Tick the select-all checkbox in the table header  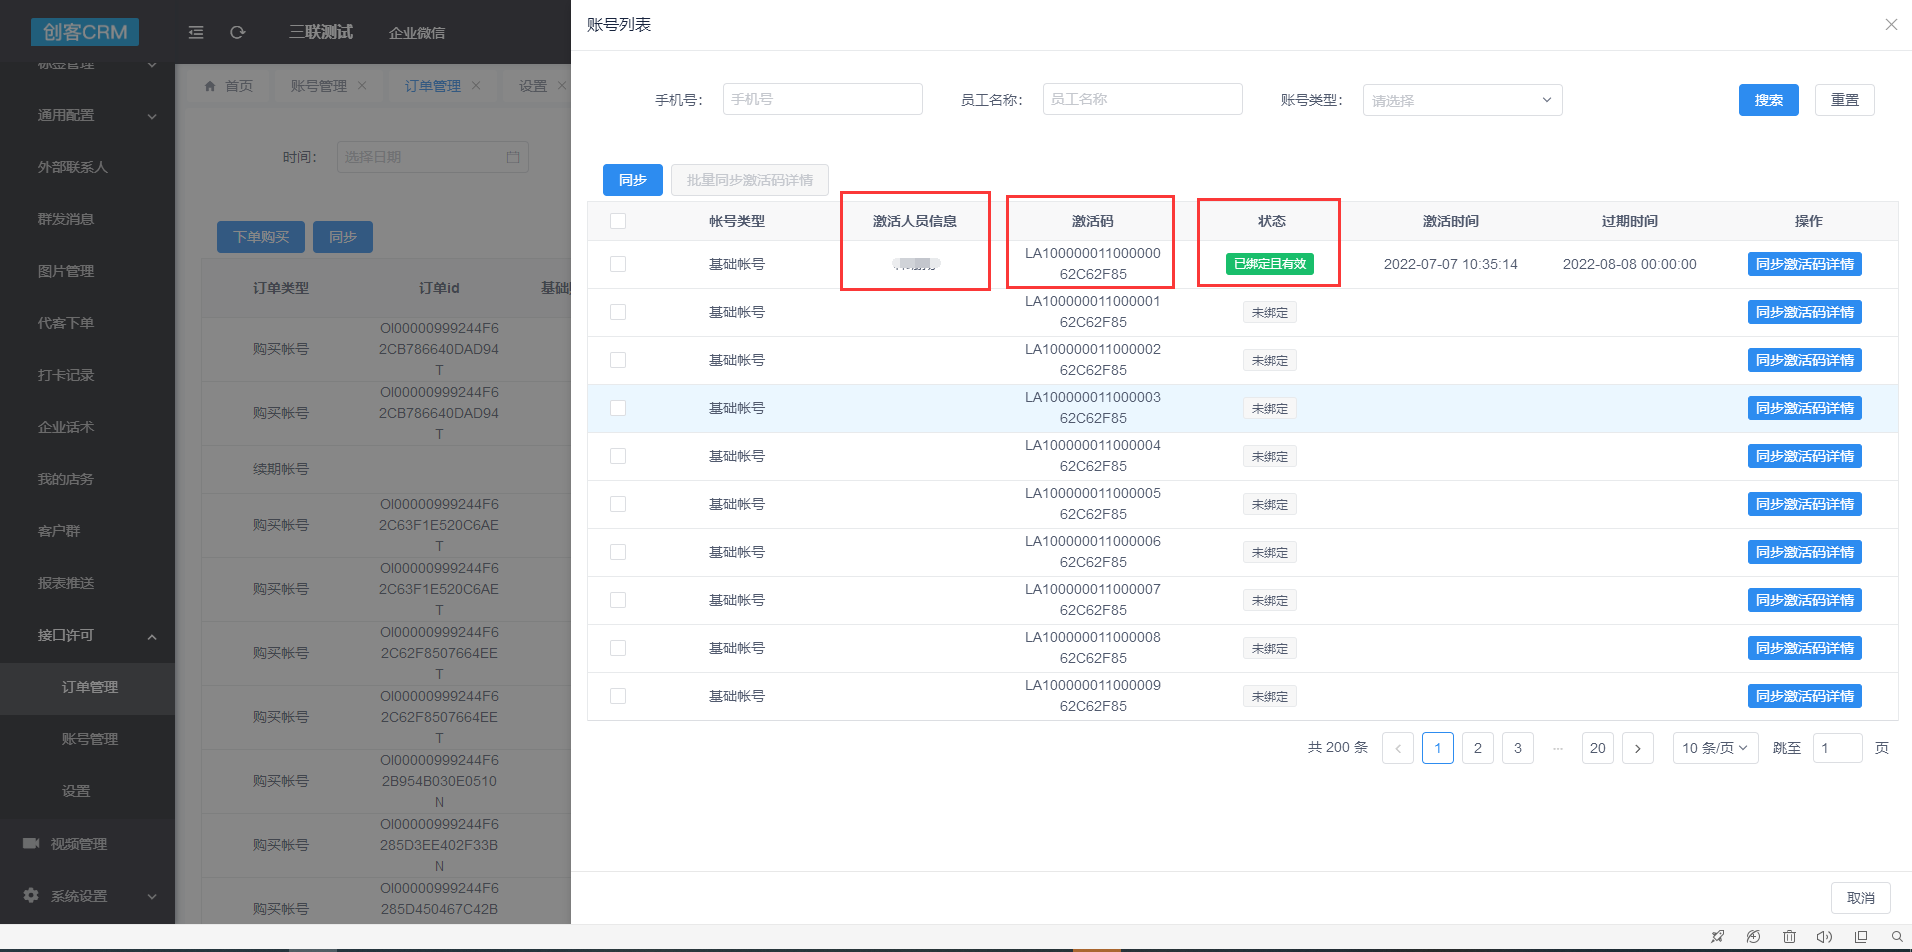(x=618, y=221)
